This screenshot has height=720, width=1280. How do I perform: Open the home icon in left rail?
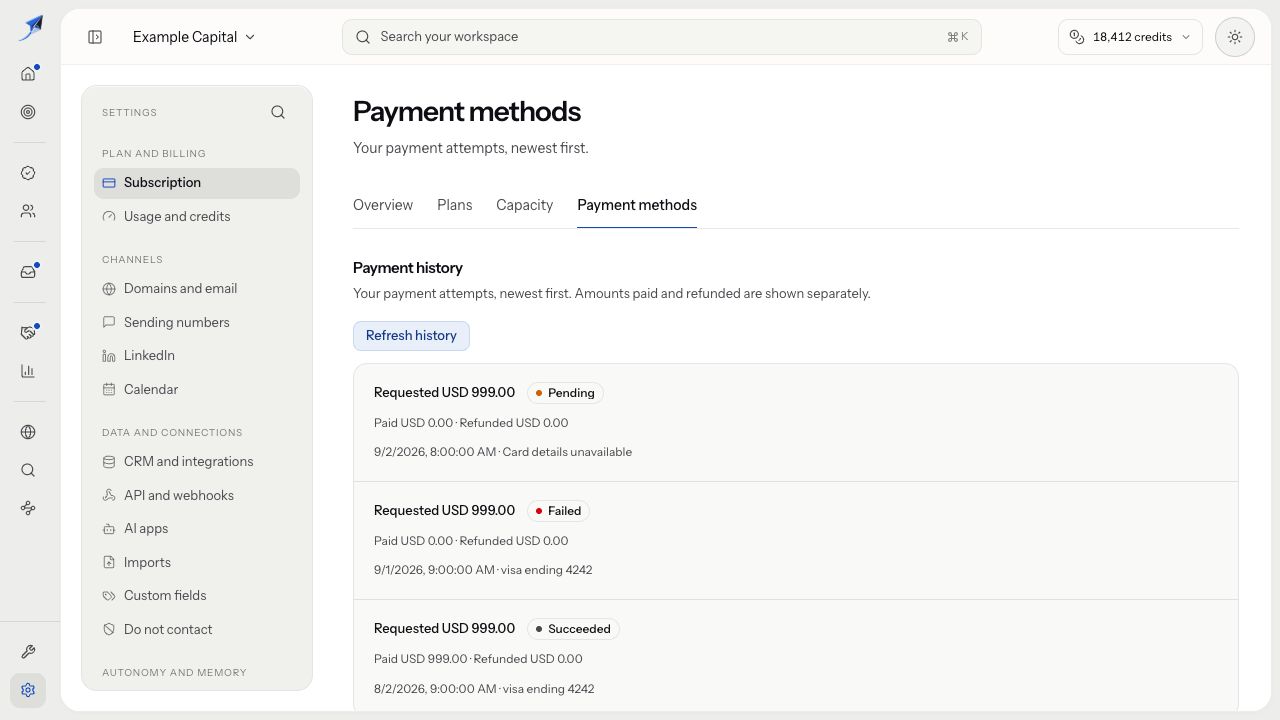point(28,73)
